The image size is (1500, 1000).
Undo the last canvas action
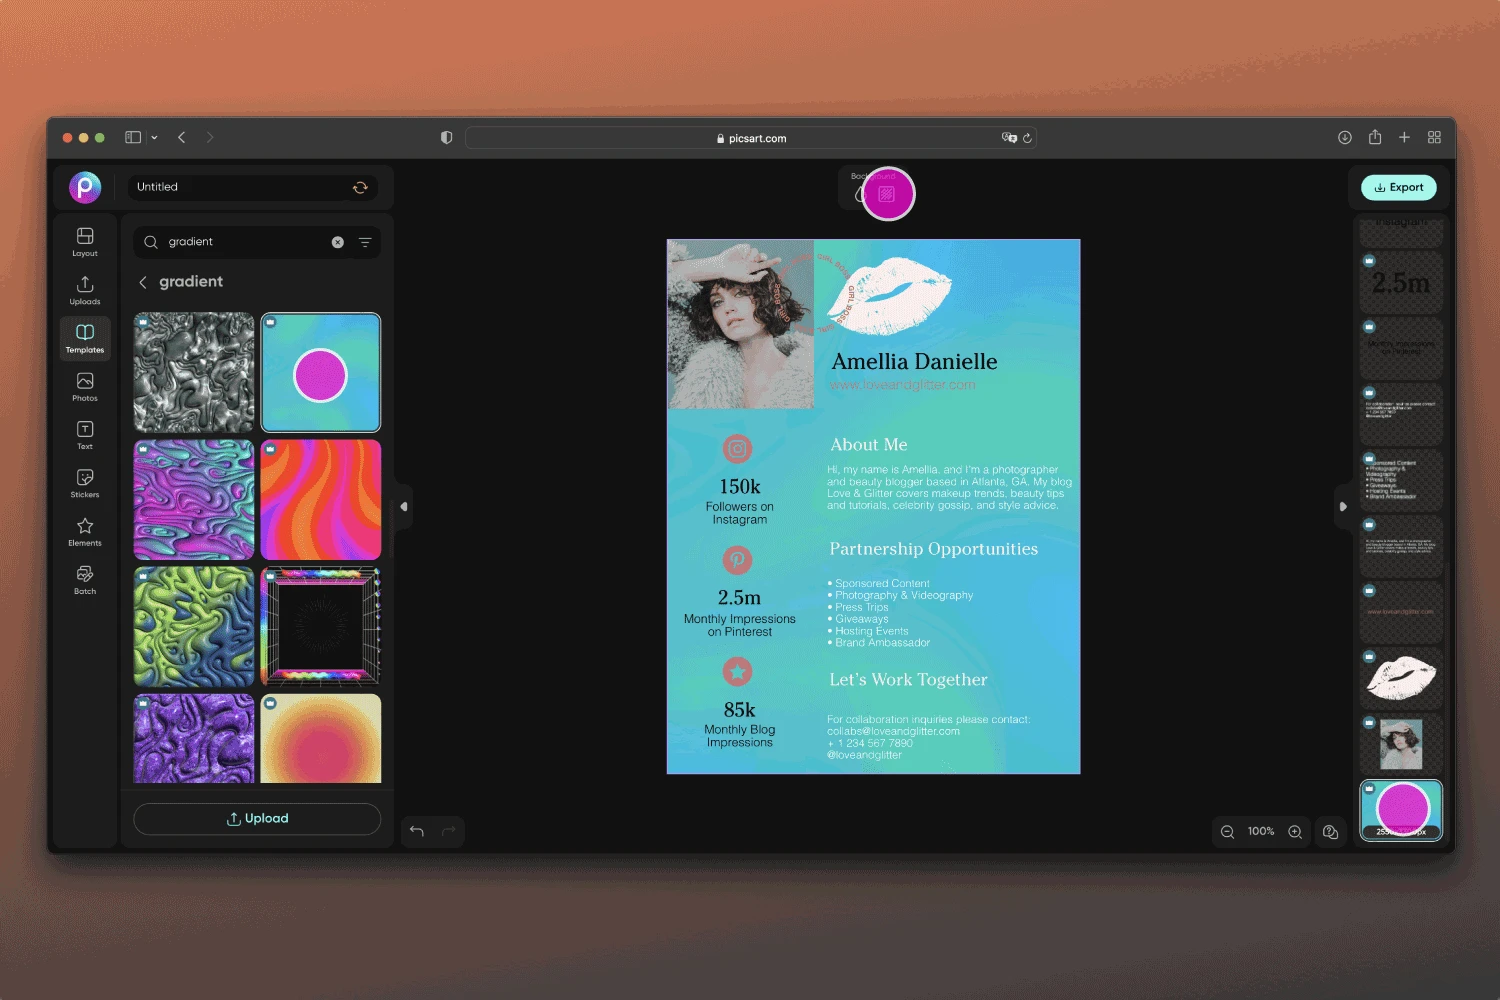pyautogui.click(x=416, y=831)
